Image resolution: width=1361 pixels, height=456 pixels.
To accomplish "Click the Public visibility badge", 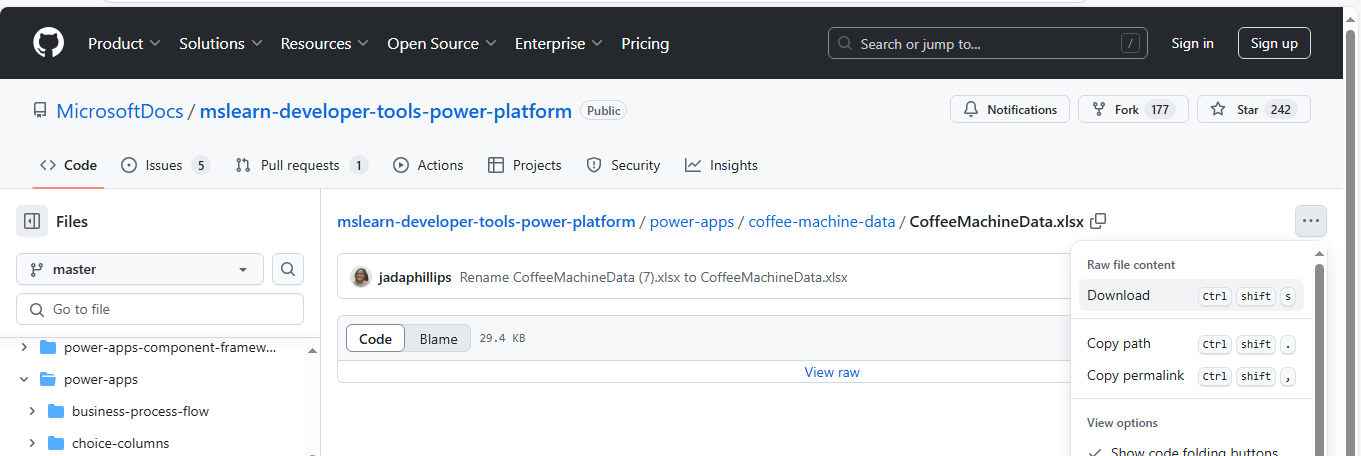I will (x=603, y=111).
